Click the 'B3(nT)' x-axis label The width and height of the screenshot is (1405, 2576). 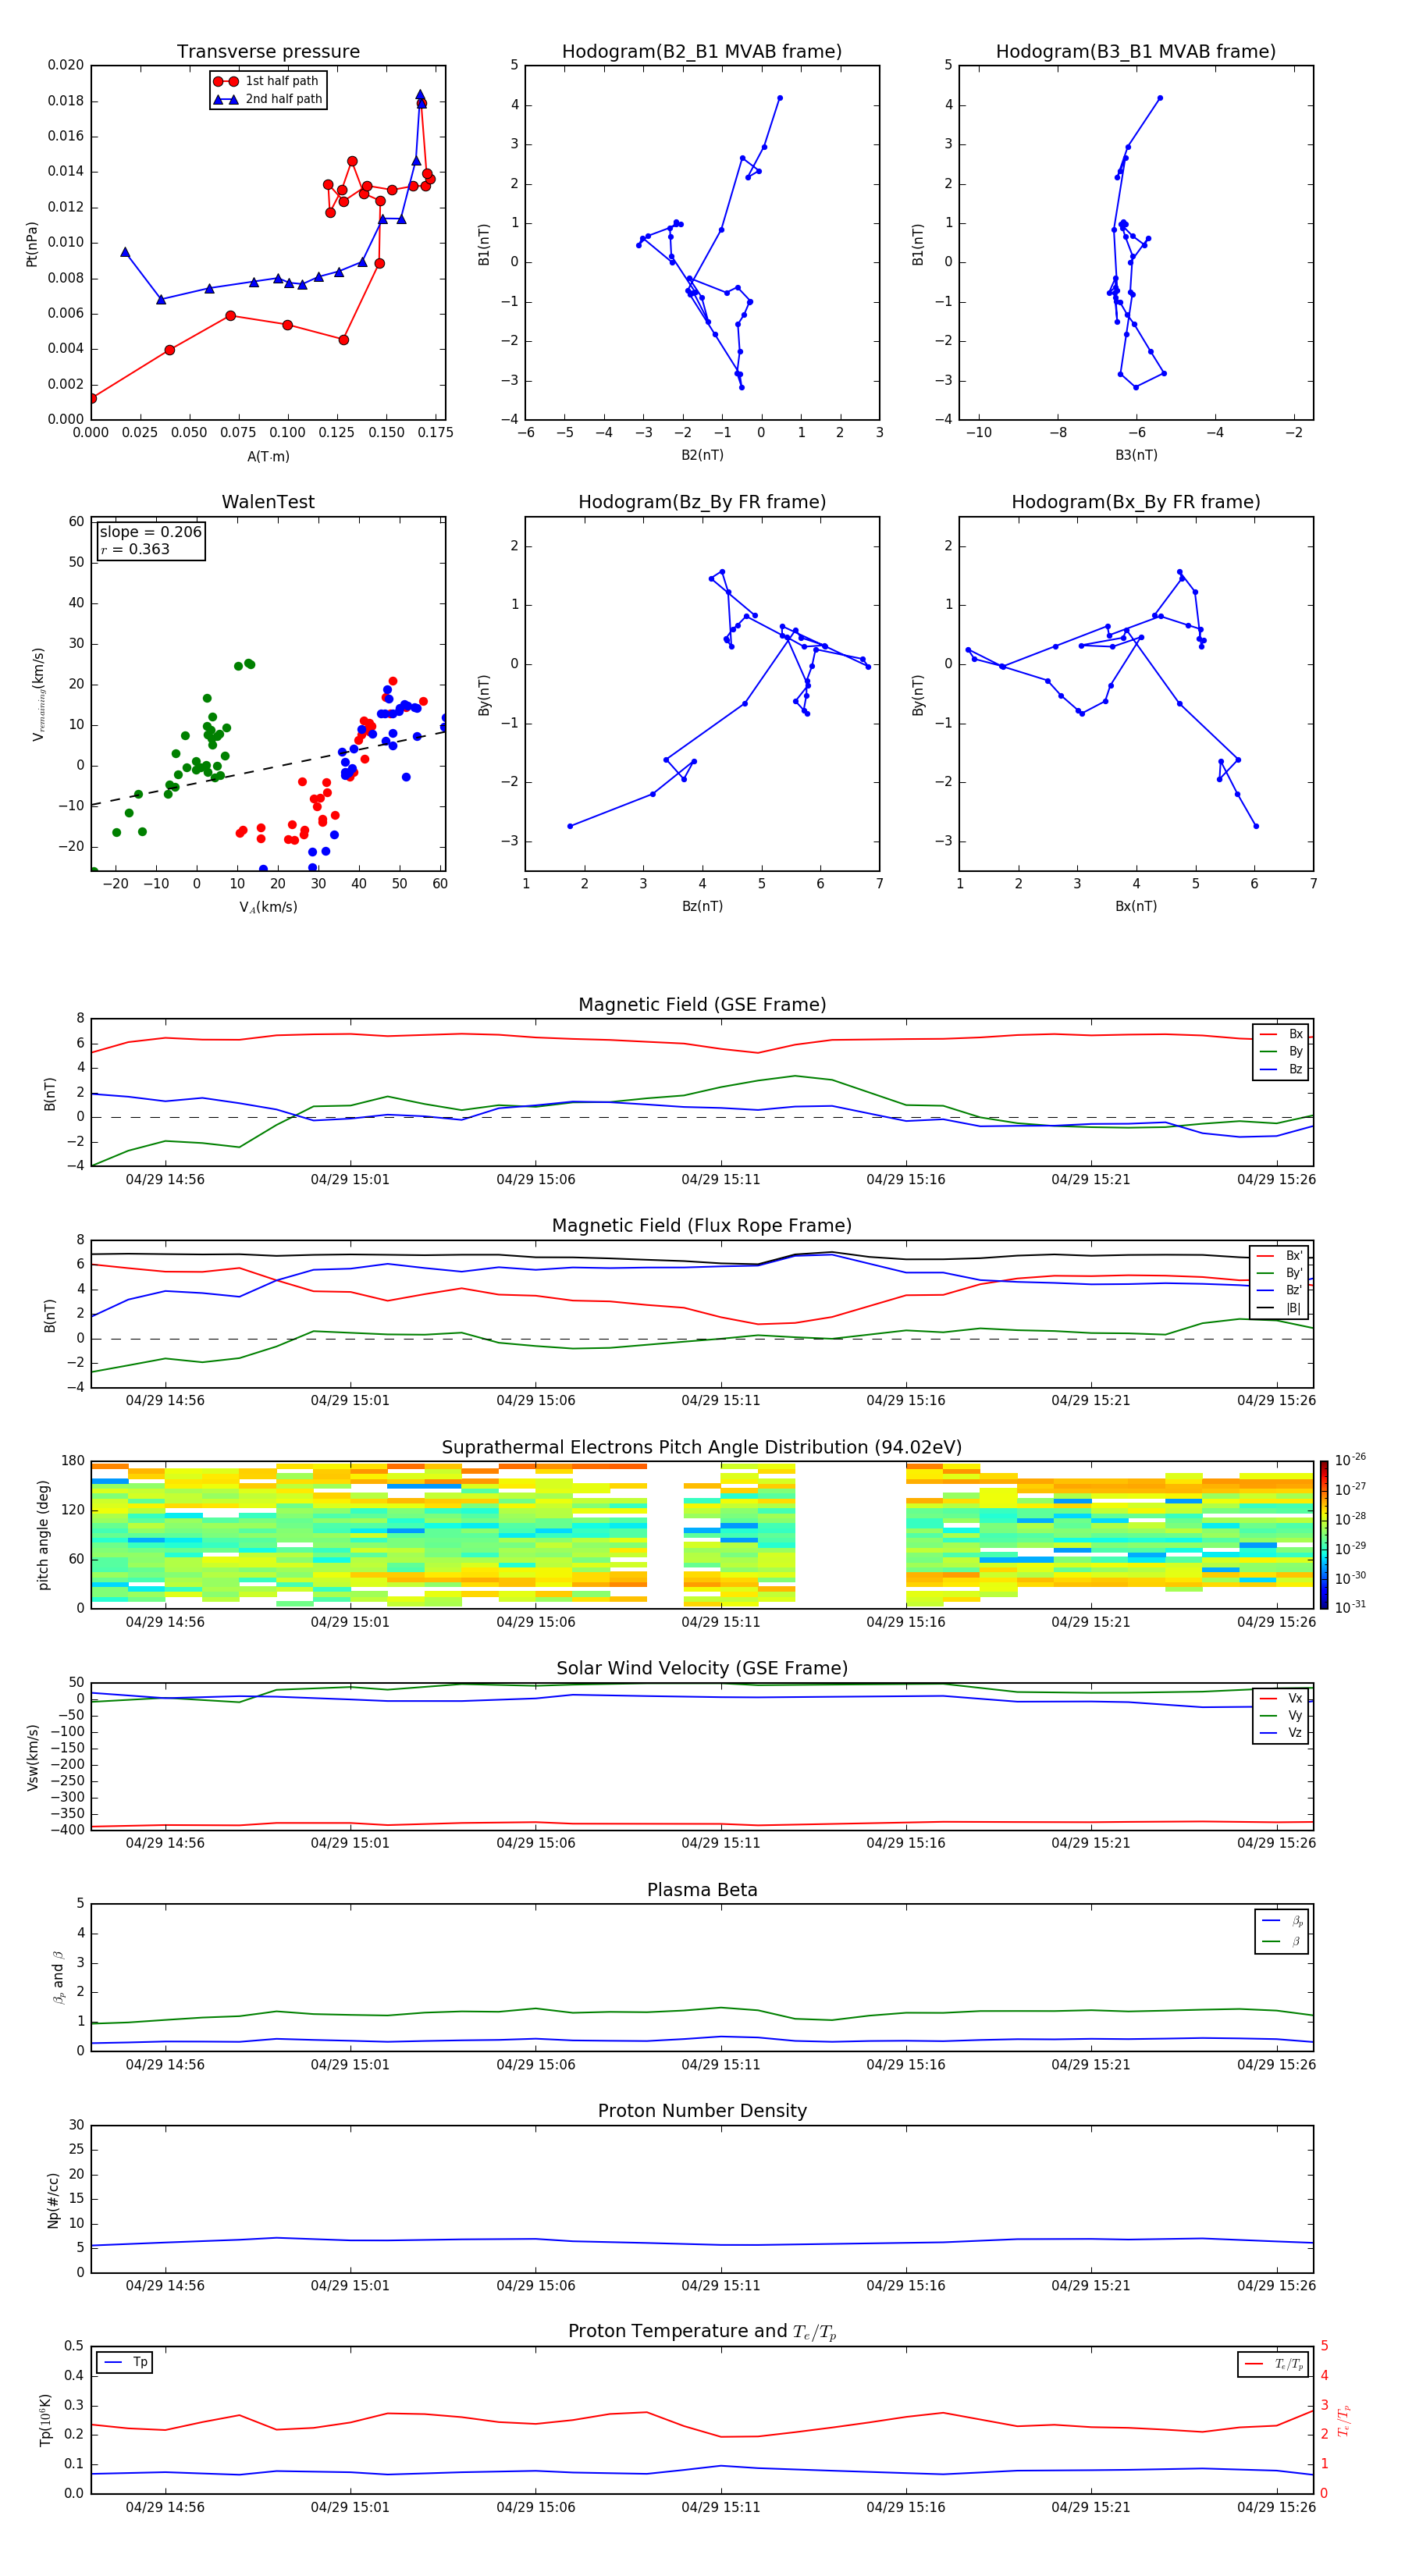point(1136,455)
